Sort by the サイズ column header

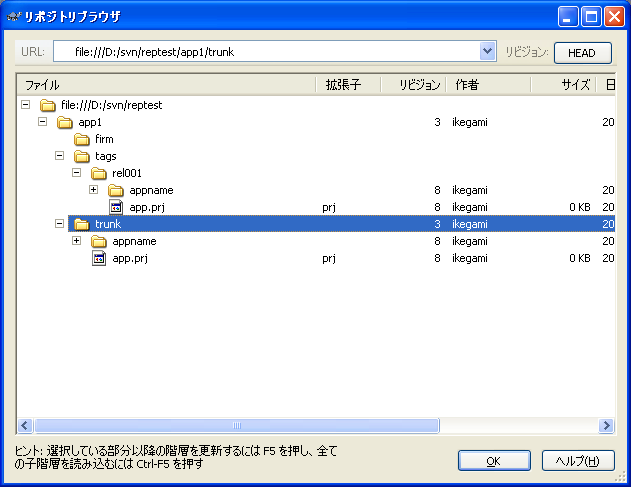tap(563, 85)
